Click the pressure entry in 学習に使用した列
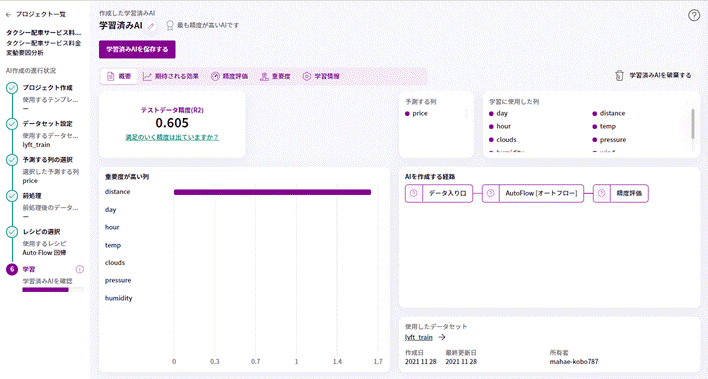 click(x=609, y=140)
